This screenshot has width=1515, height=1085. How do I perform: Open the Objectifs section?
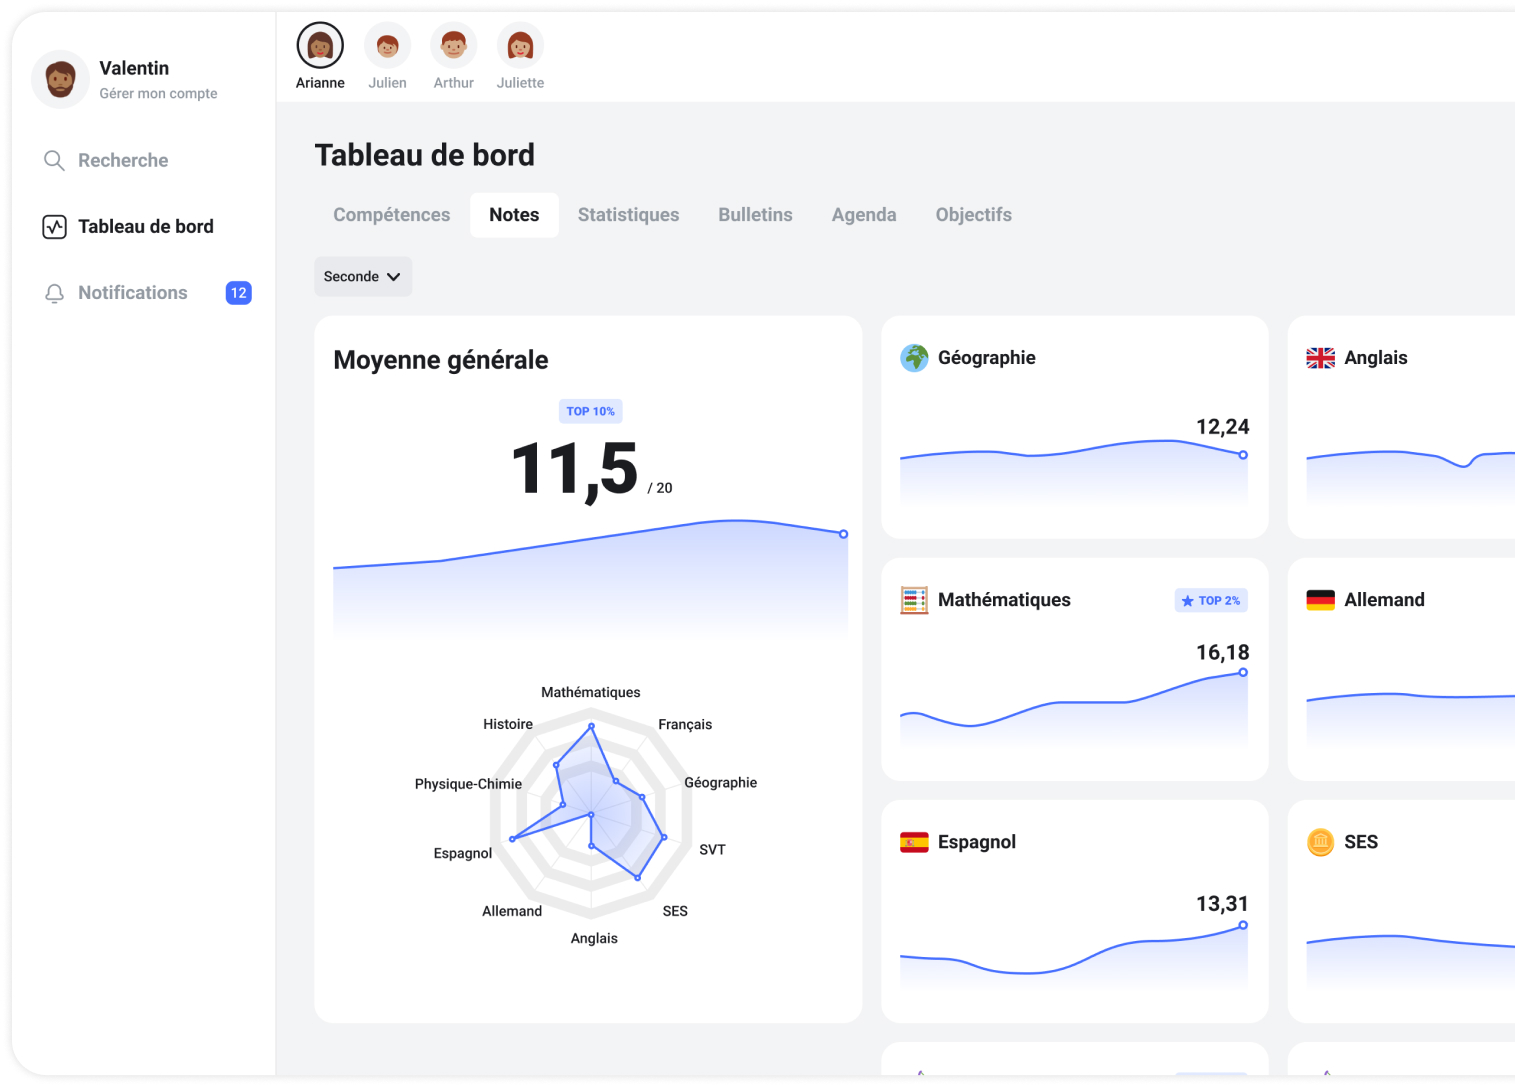[x=973, y=214]
